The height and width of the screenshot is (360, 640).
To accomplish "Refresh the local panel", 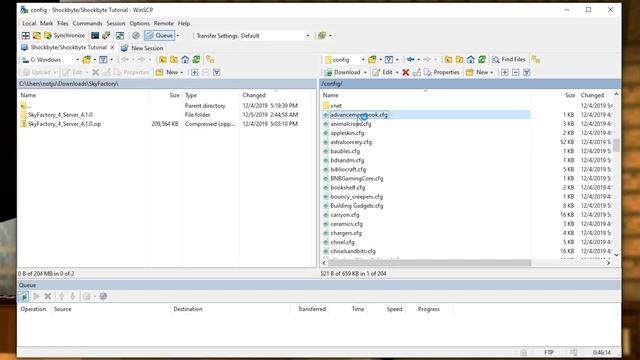I will (196, 60).
